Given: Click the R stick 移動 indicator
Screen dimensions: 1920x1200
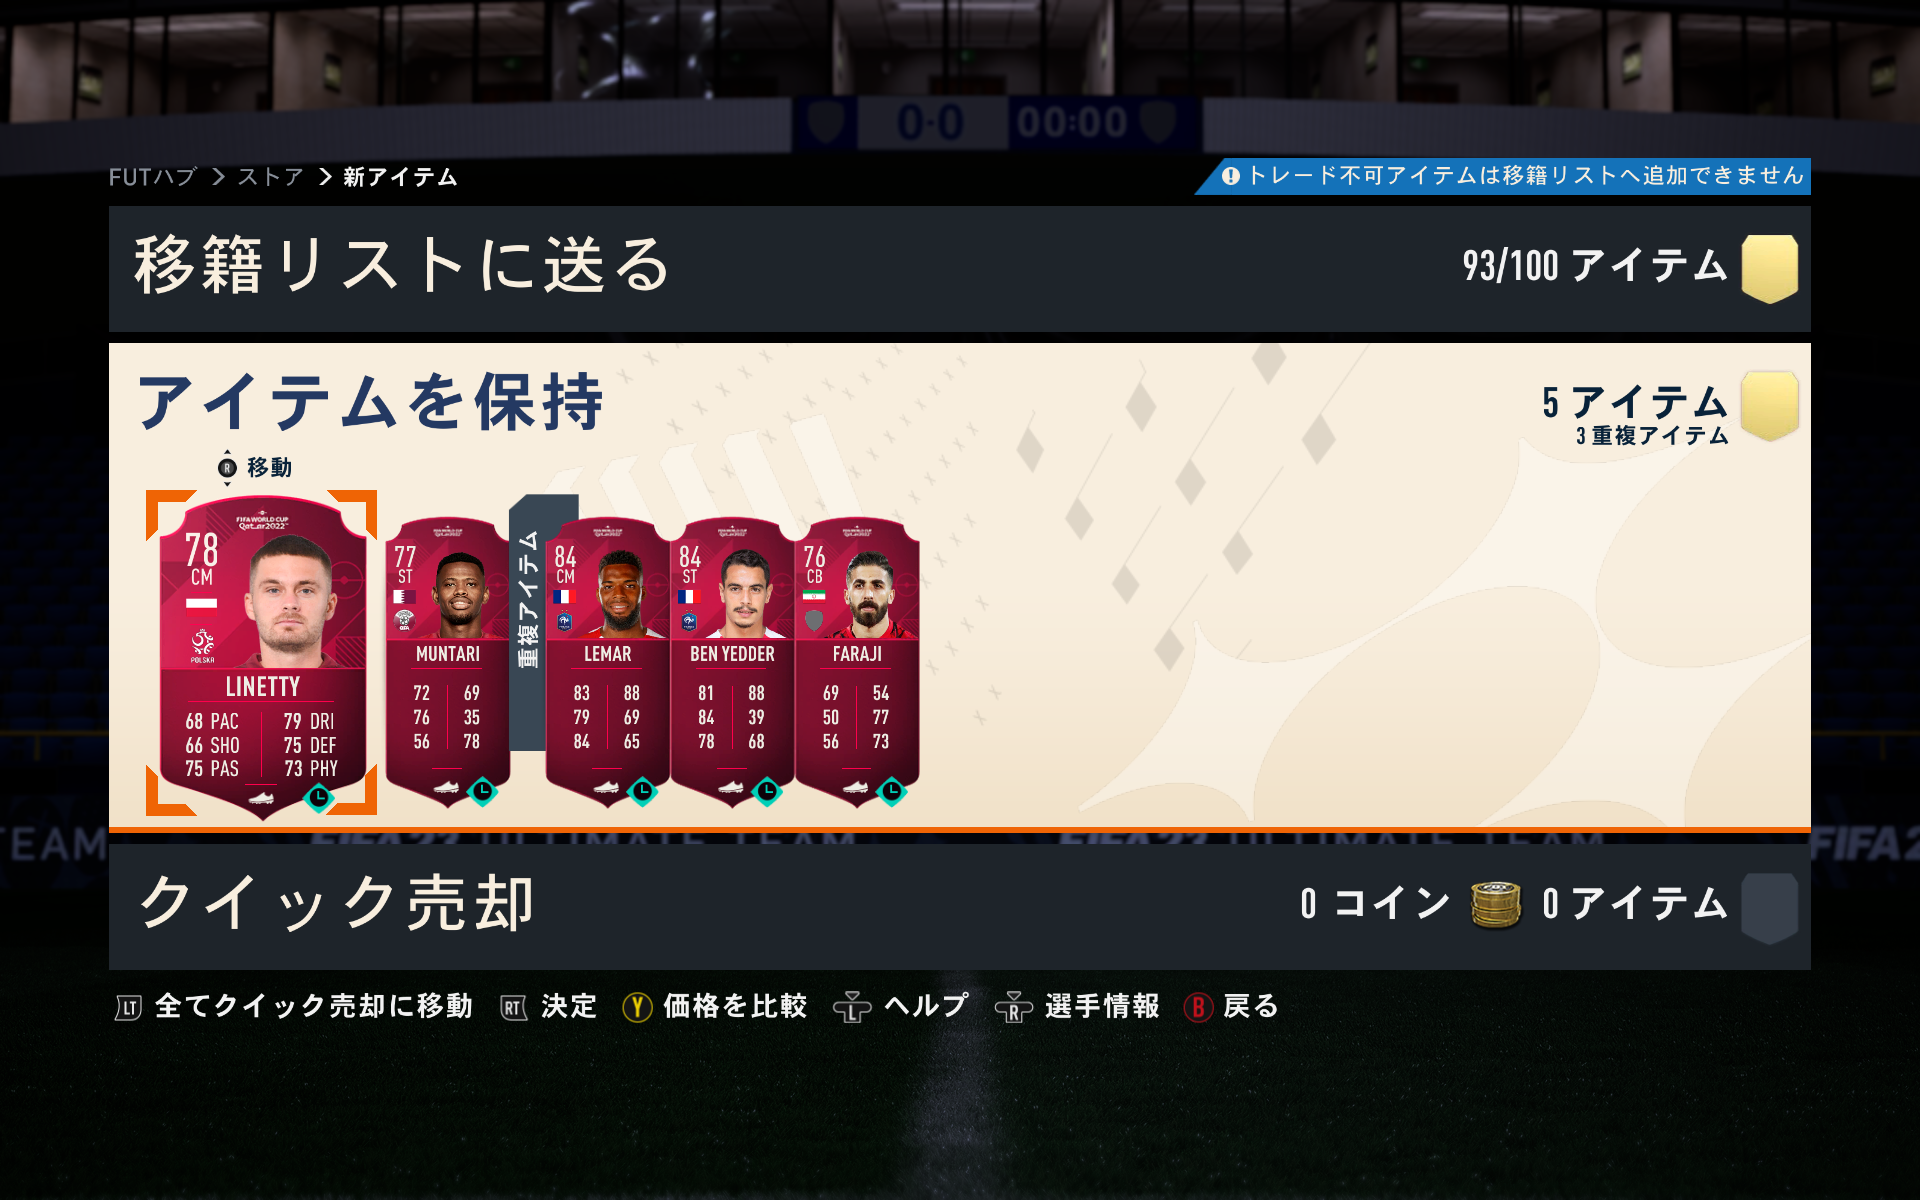Looking at the screenshot, I should click(x=227, y=467).
